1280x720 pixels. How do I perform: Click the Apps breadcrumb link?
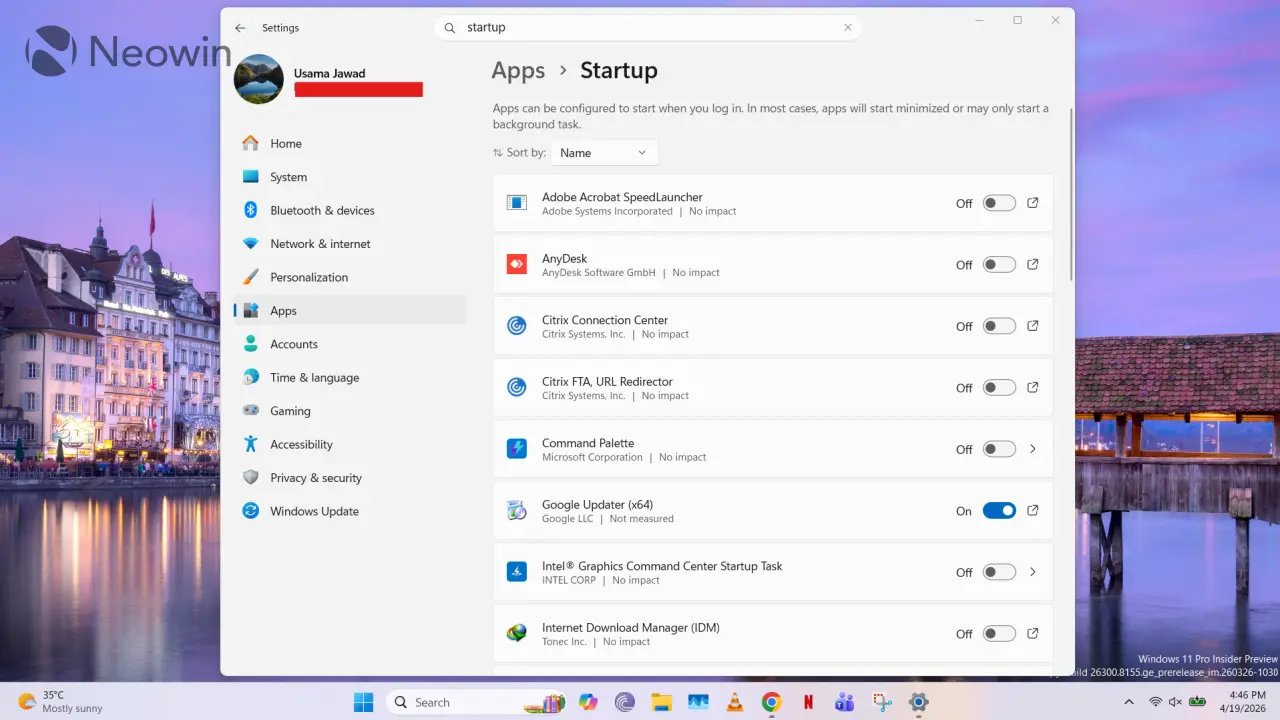click(518, 70)
